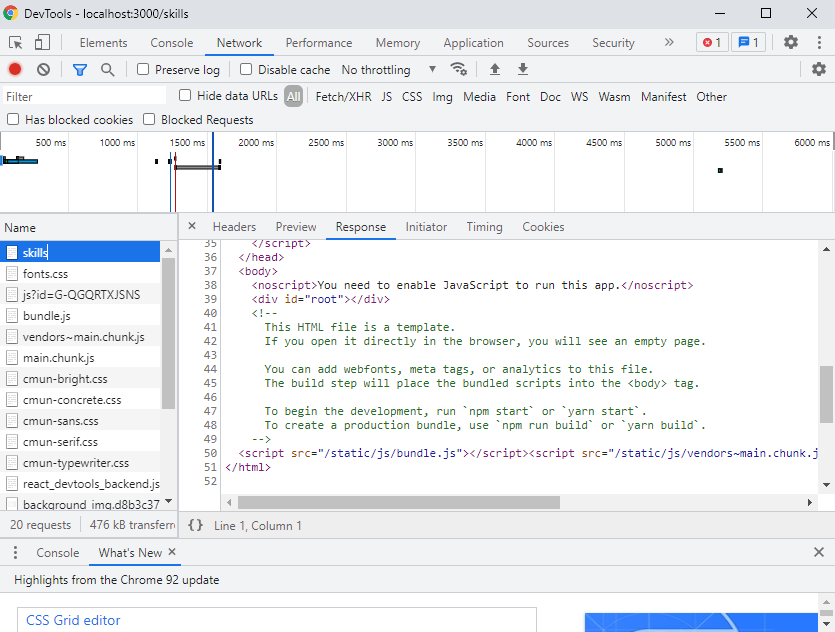Open the Memory panel

pyautogui.click(x=398, y=43)
